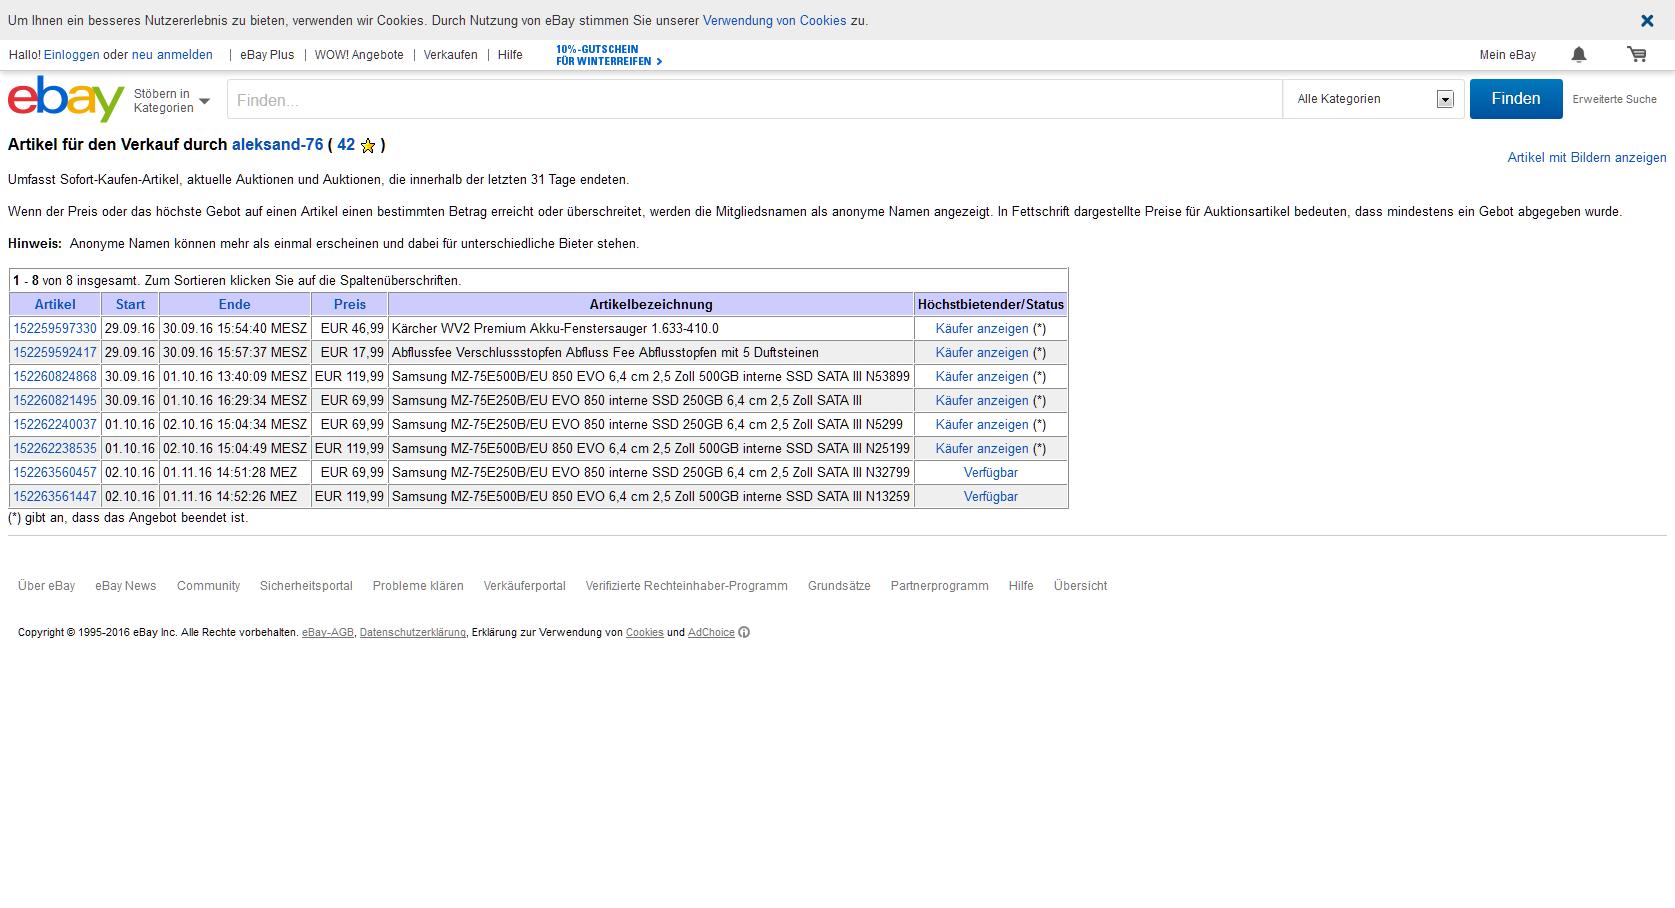Image resolution: width=1675 pixels, height=908 pixels.
Task: Open eBay-AGB link
Action: pos(328,632)
